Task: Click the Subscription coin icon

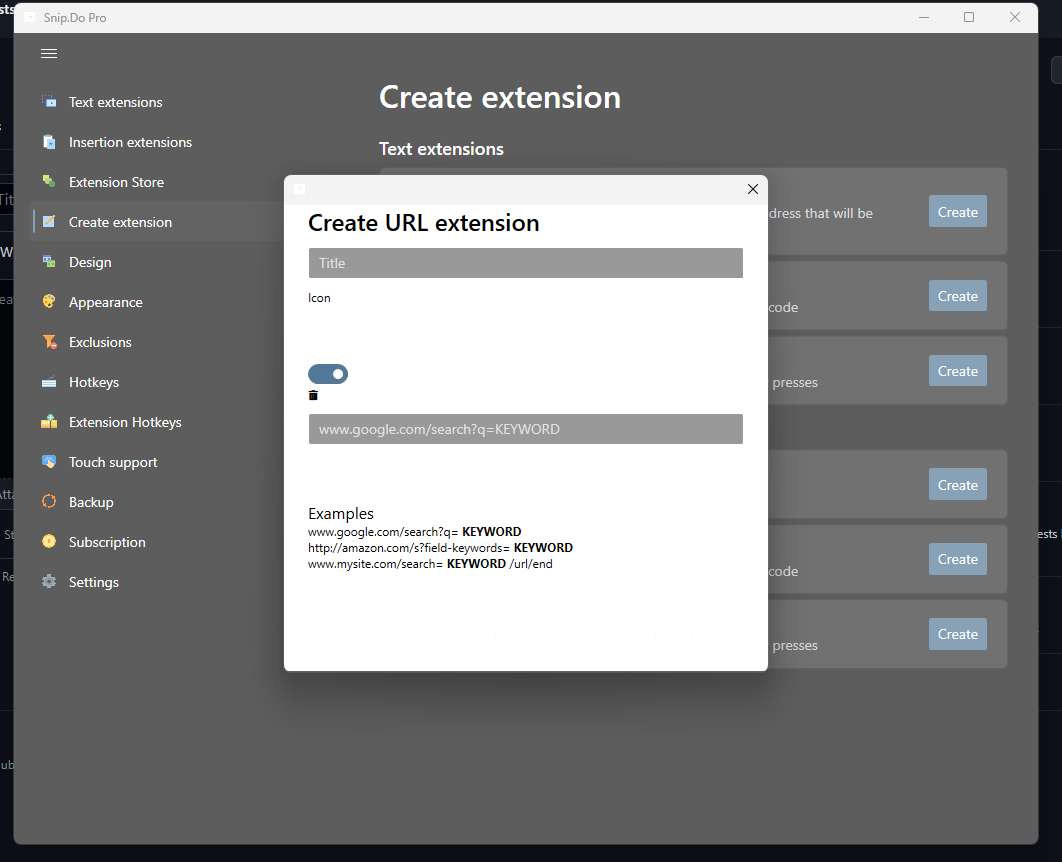Action: 48,541
